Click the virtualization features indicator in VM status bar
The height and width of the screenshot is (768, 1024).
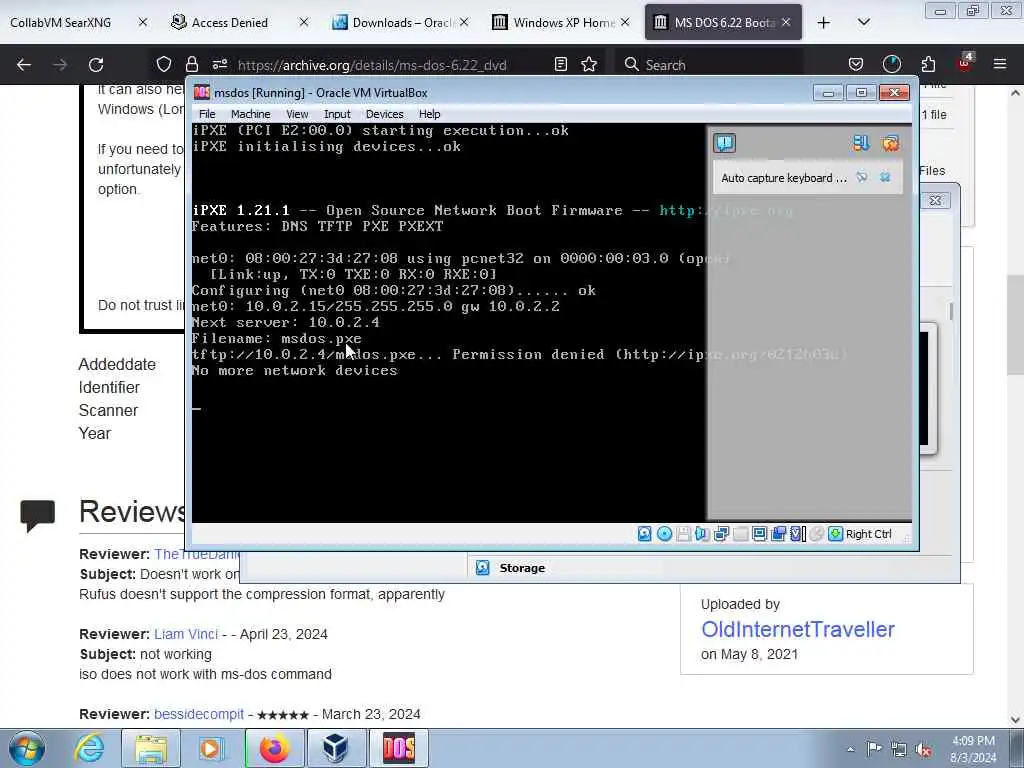[797, 534]
